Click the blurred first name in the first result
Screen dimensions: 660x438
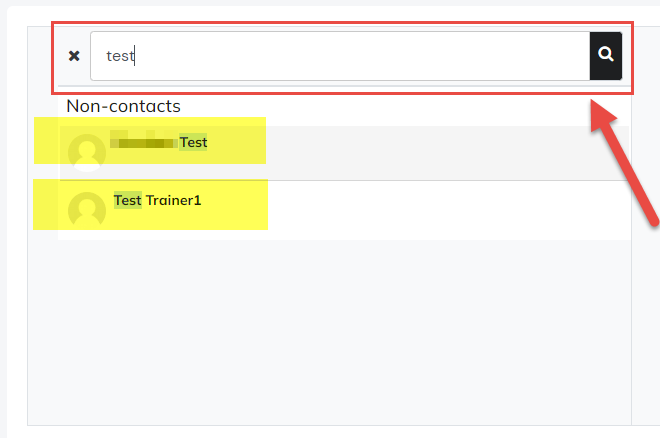144,143
